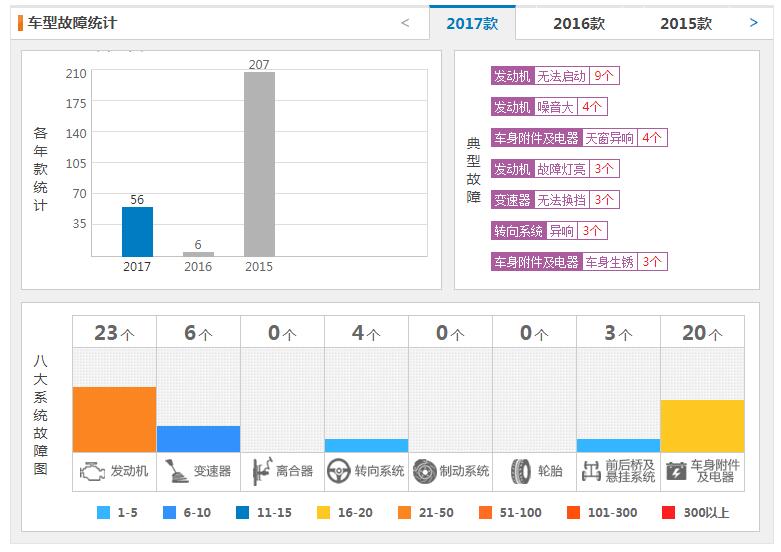Viewport: 781px width, 552px height.
Task: Click the 6-10 legend color swatch
Action: 169,512
